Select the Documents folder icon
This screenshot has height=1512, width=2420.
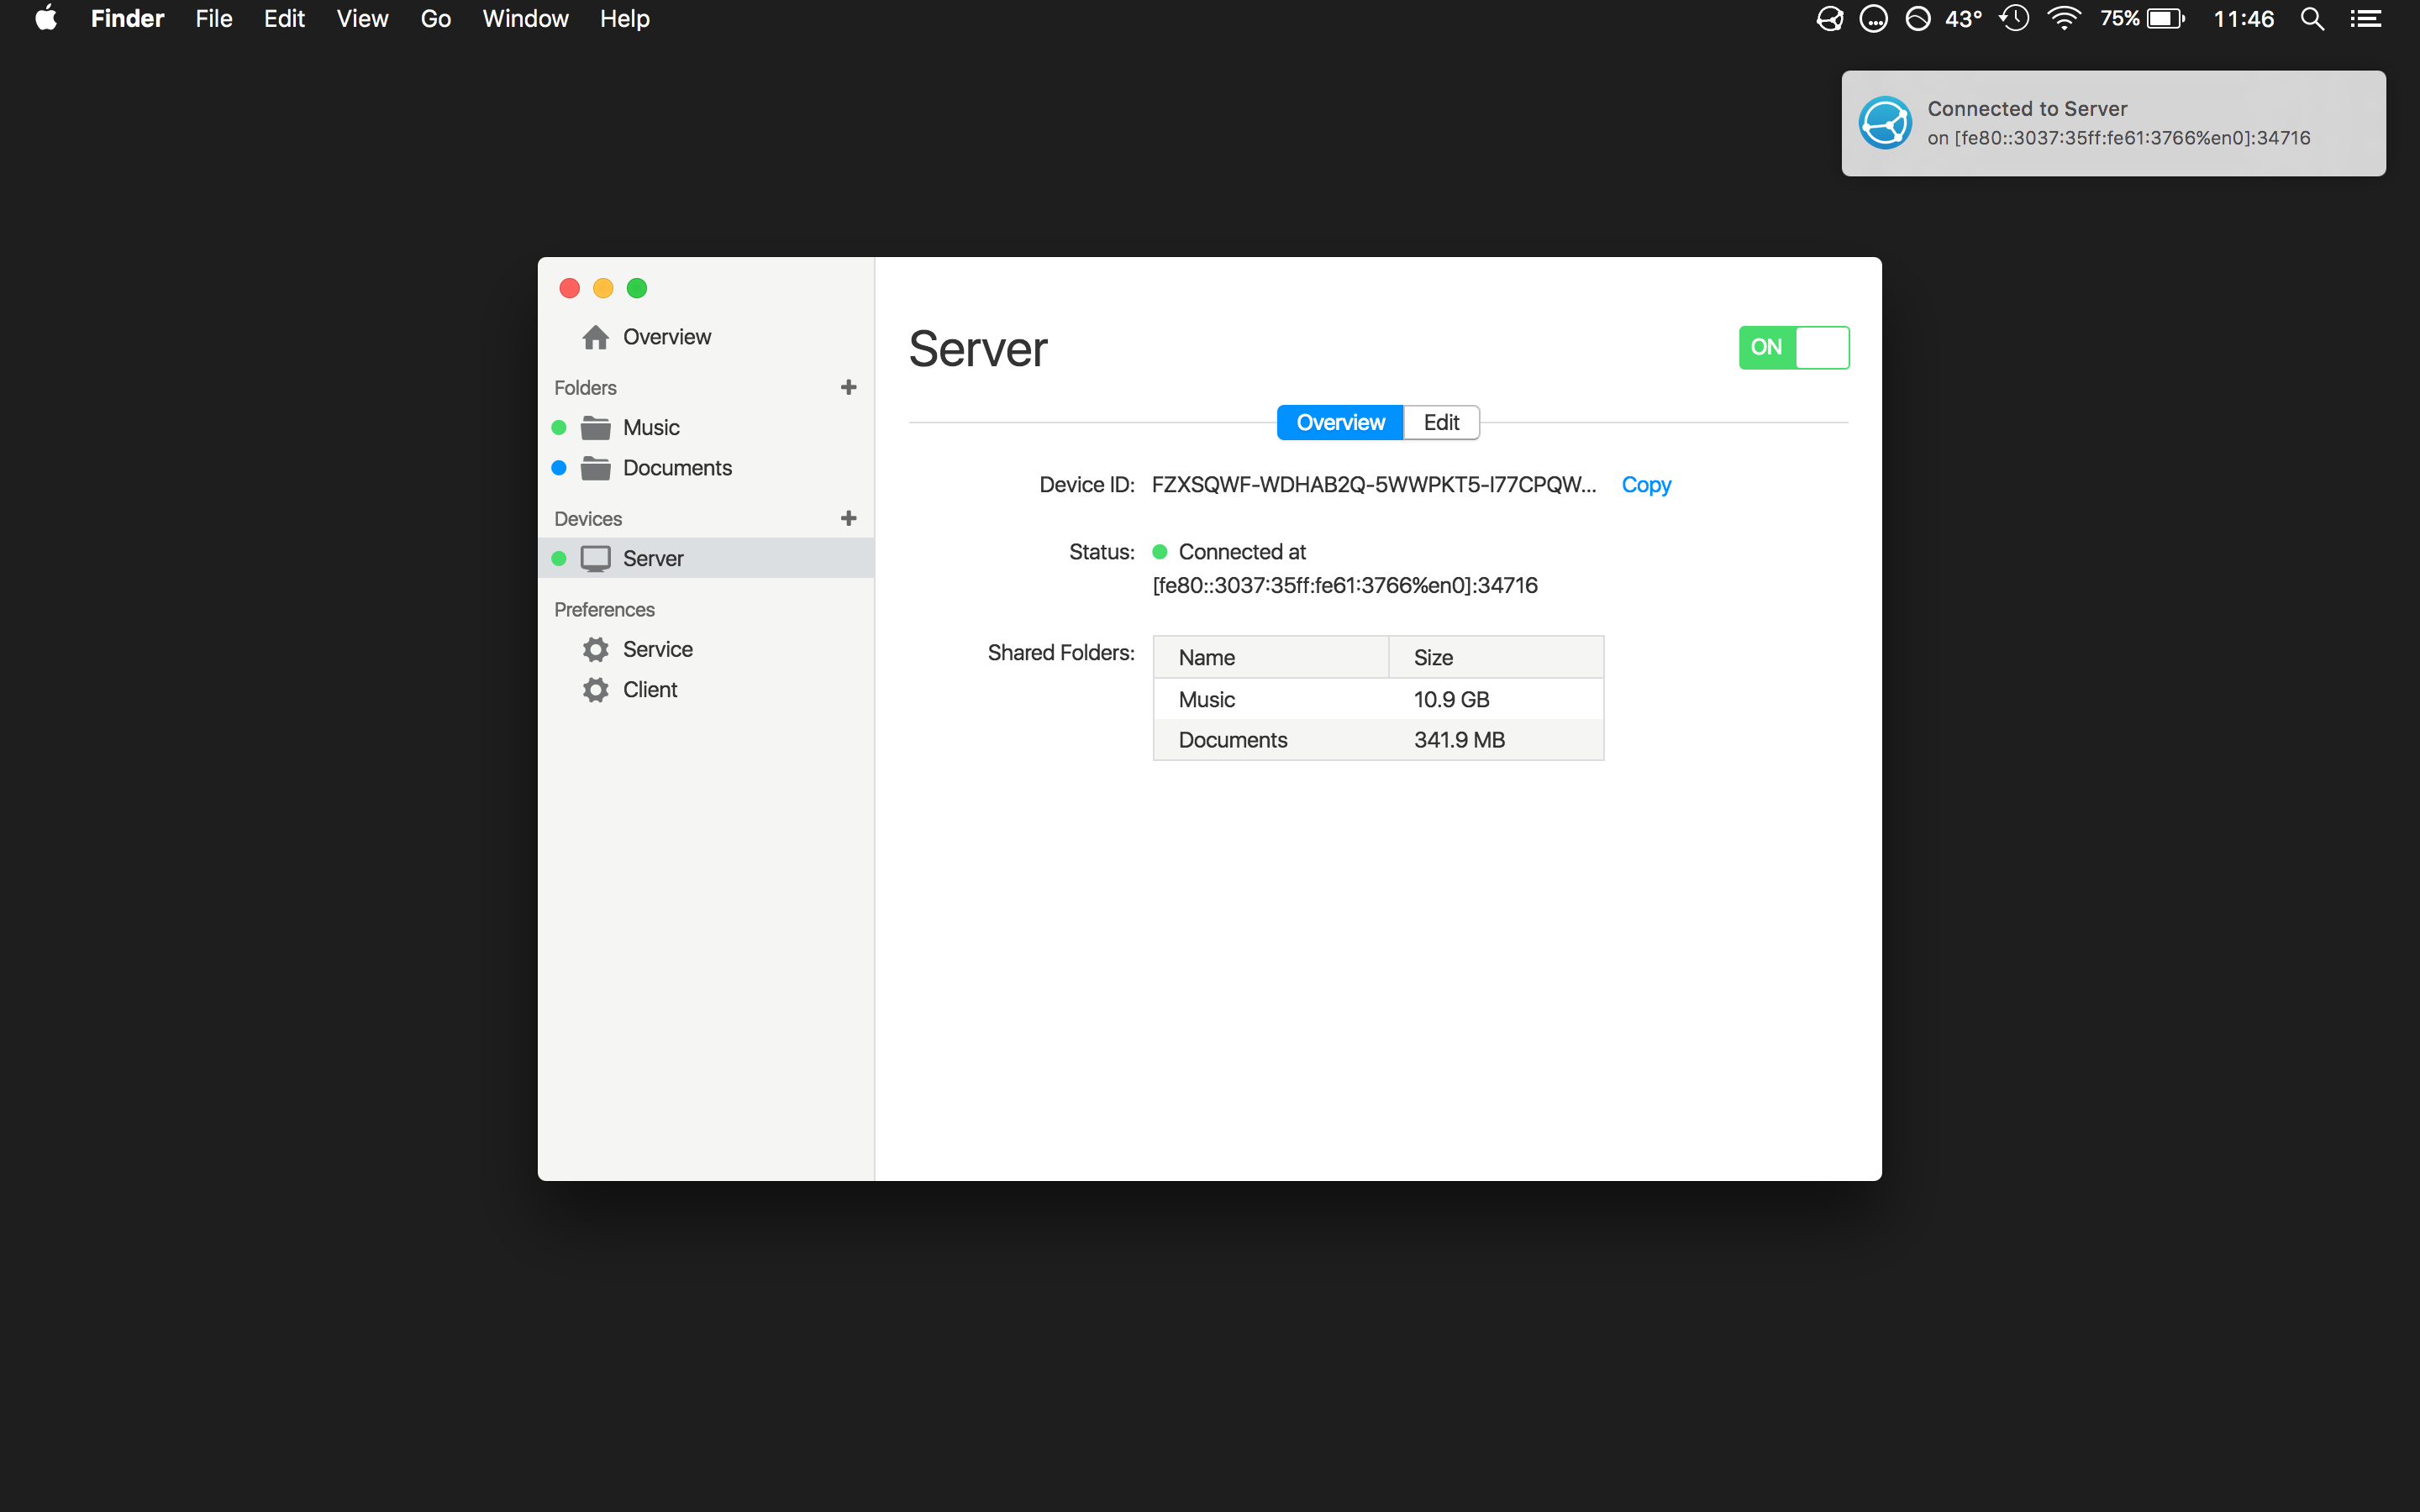(596, 468)
